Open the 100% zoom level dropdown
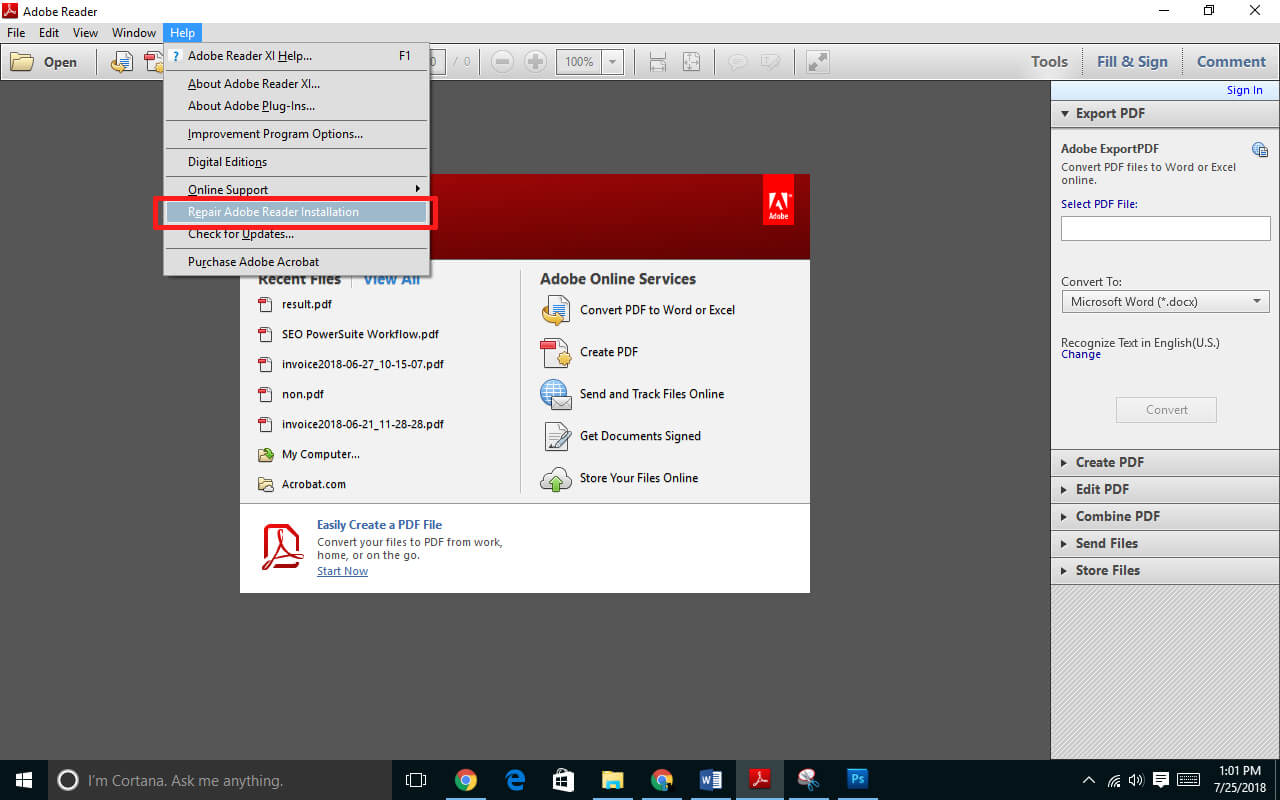The width and height of the screenshot is (1280, 800). pyautogui.click(x=613, y=62)
